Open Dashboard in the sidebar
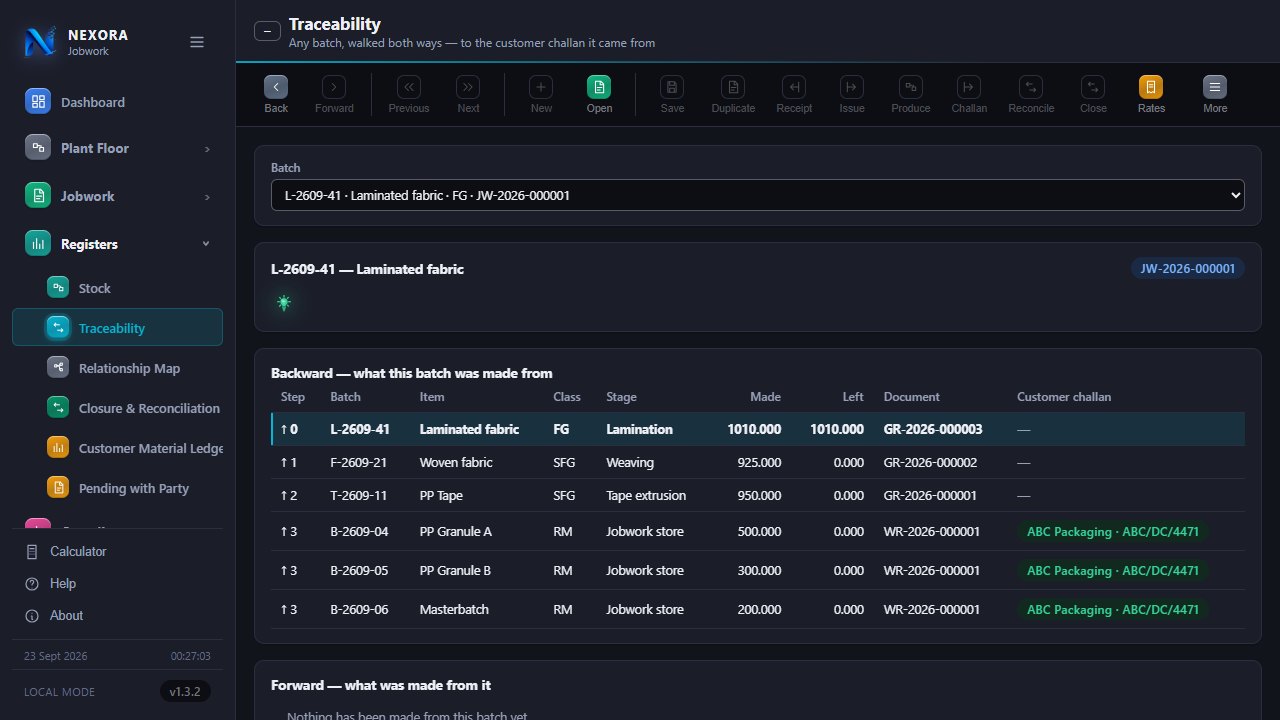1280x720 pixels. point(117,102)
